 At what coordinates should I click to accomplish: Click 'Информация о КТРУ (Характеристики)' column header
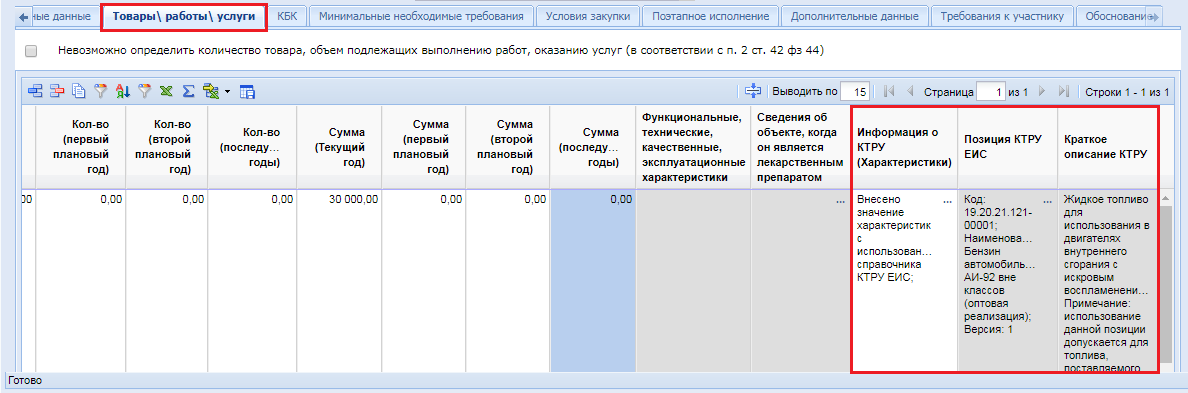click(905, 147)
